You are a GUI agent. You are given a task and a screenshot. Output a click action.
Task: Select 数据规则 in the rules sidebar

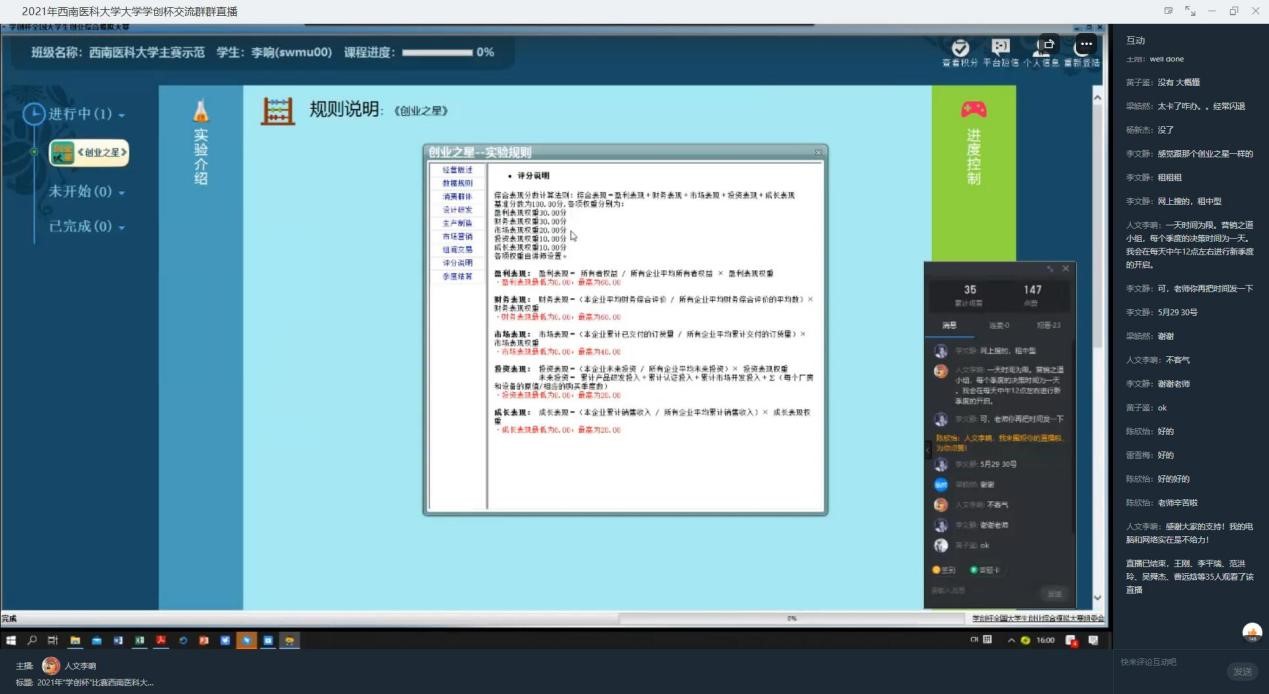[457, 183]
